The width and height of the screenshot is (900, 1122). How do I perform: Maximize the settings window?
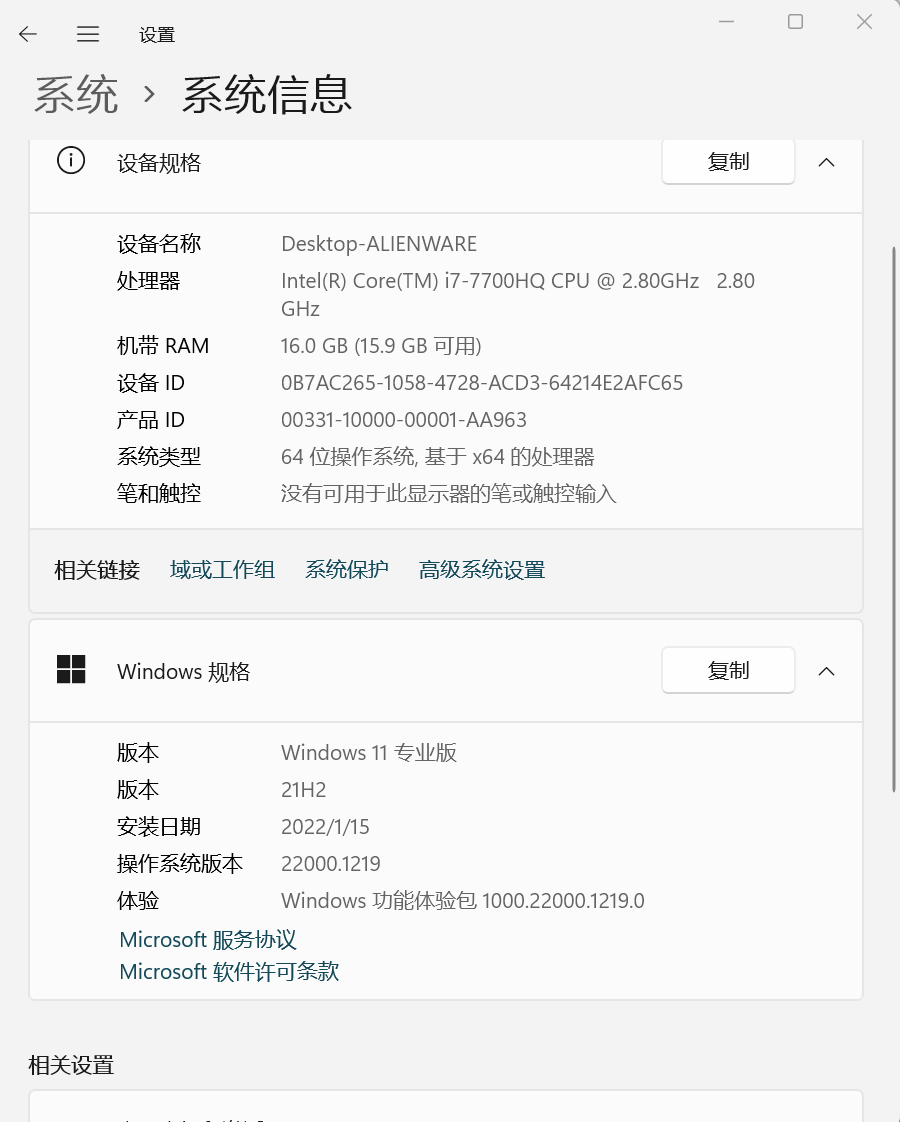point(796,21)
